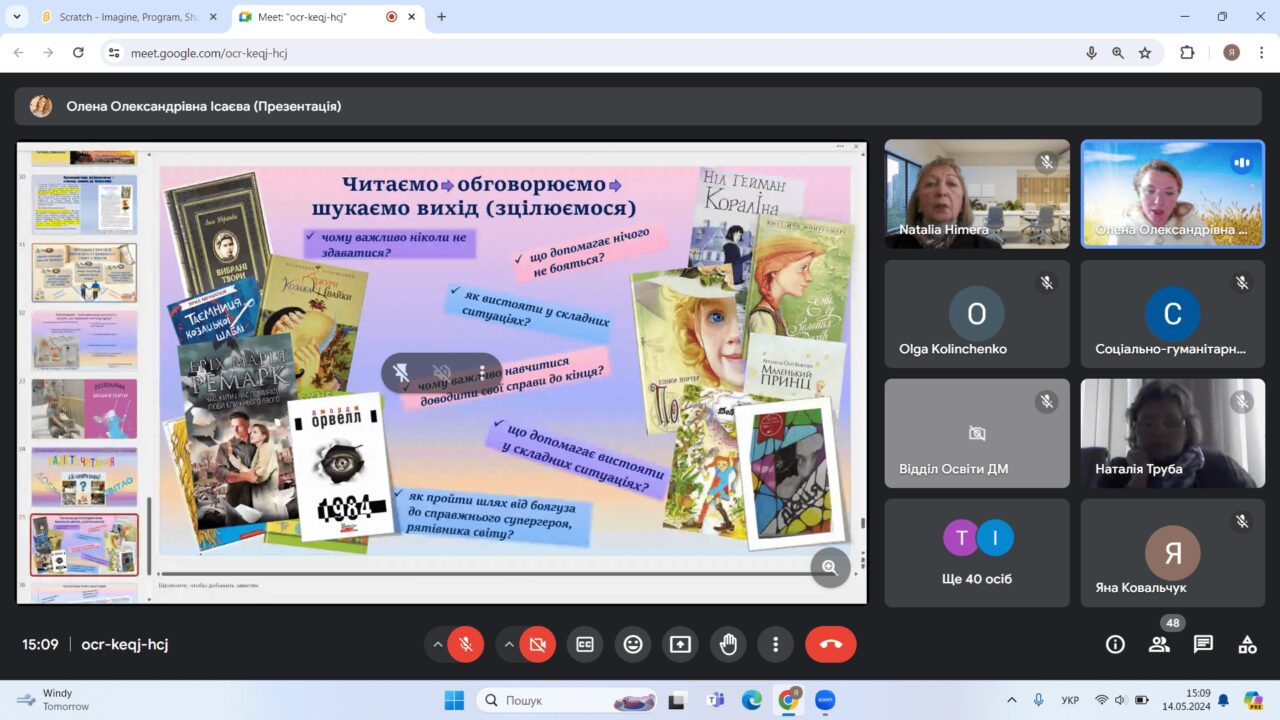Image resolution: width=1280 pixels, height=720 pixels.
Task: Open the weather widget Windy Tomorrow
Action: click(x=55, y=700)
